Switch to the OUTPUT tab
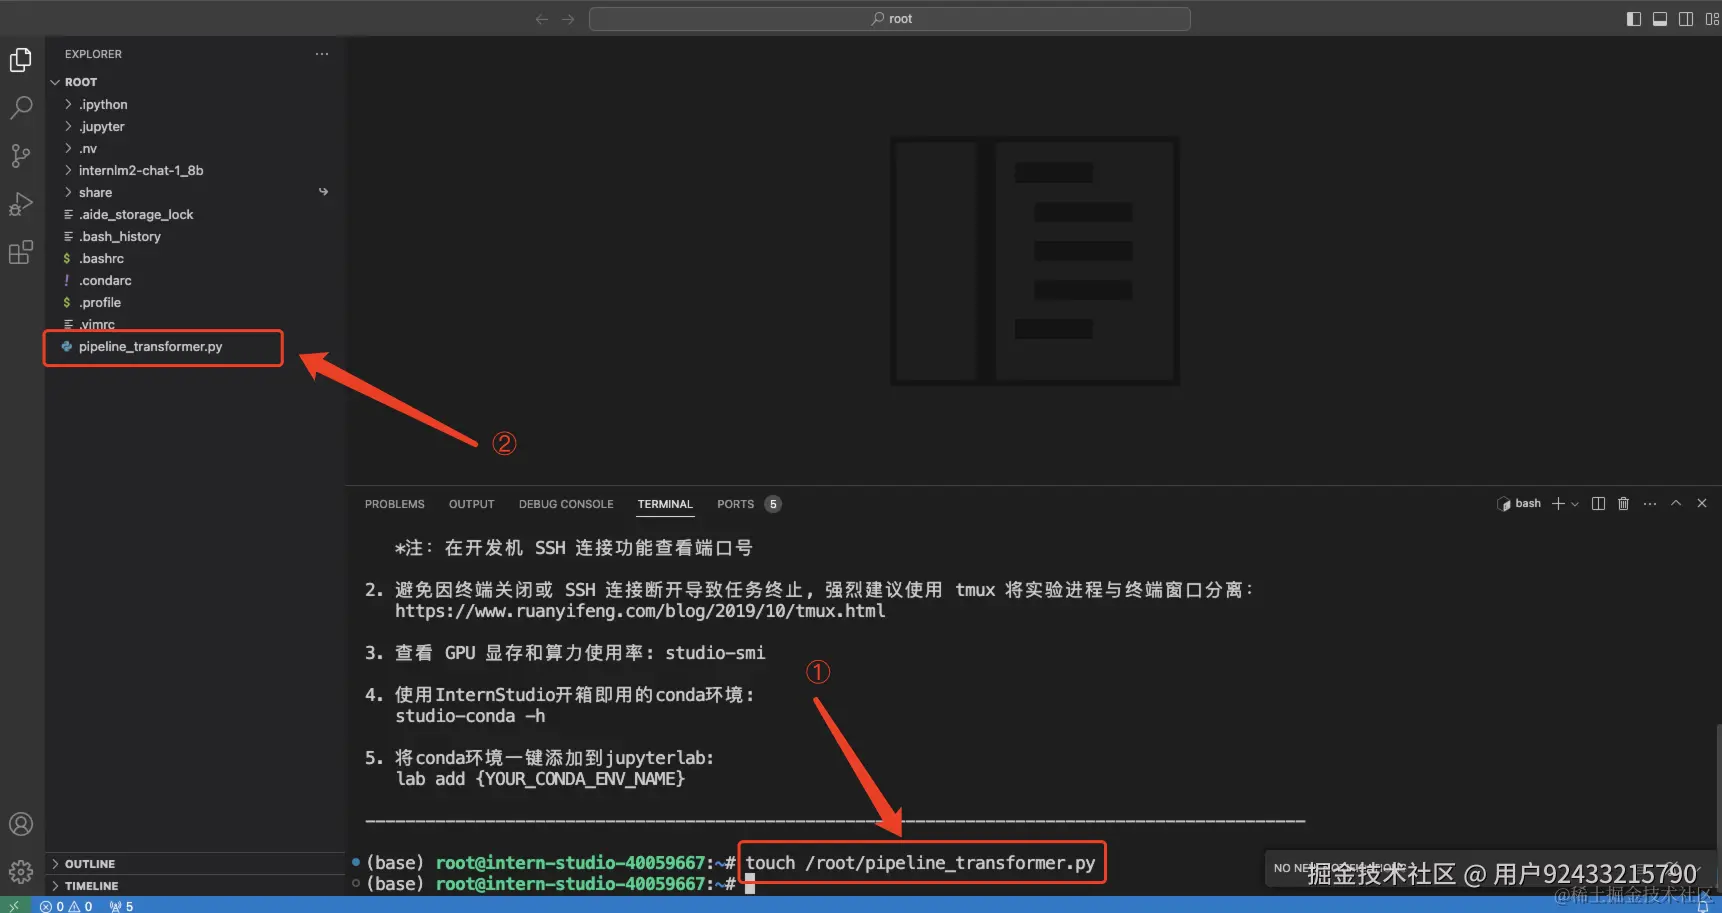Image resolution: width=1722 pixels, height=913 pixels. coord(472,504)
